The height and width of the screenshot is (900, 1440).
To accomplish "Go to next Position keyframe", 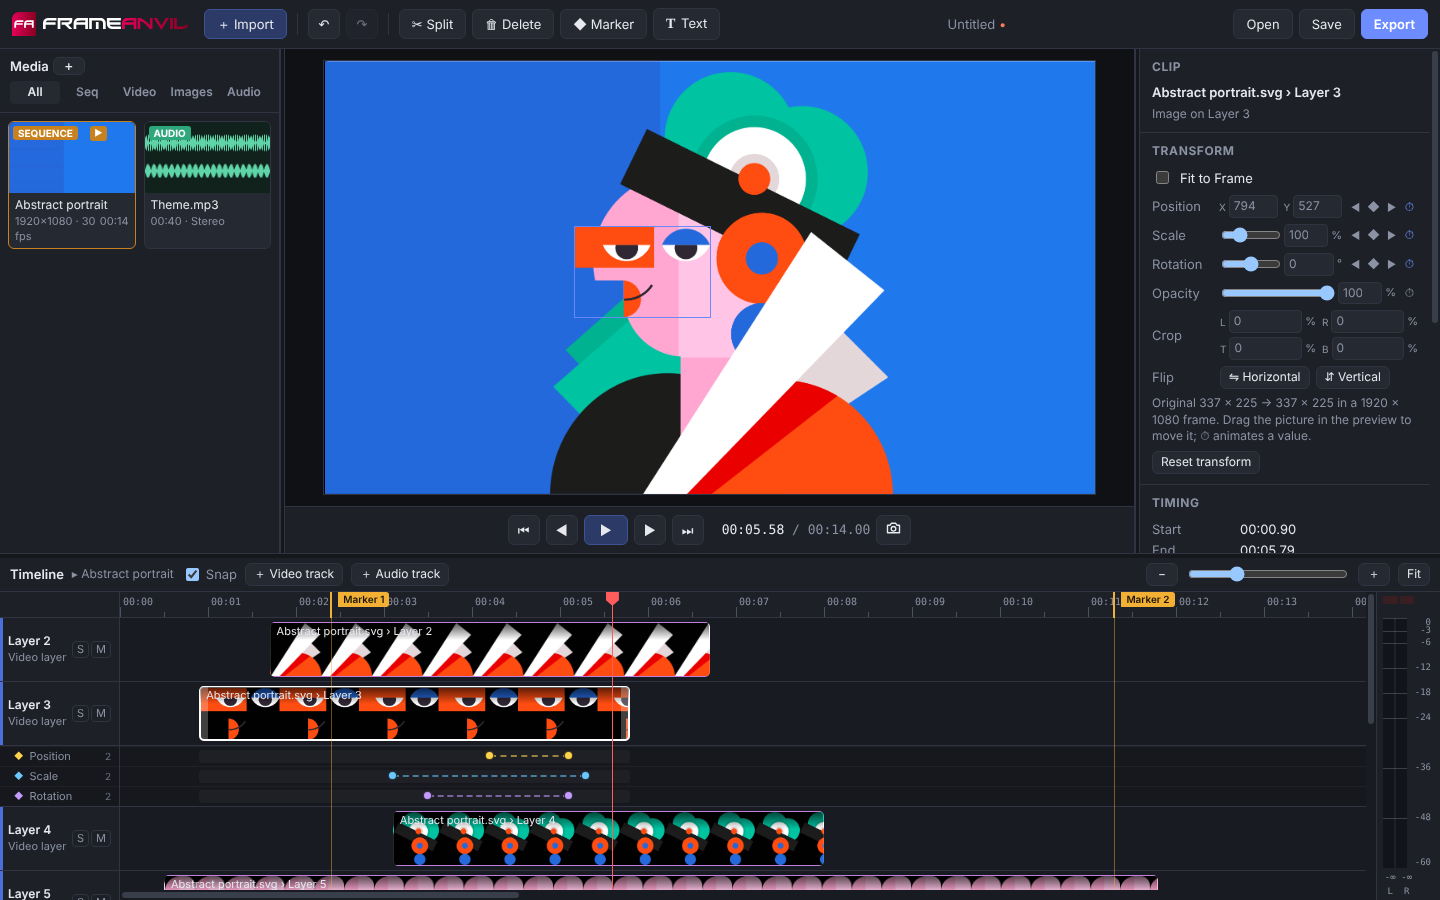I will coord(1392,207).
